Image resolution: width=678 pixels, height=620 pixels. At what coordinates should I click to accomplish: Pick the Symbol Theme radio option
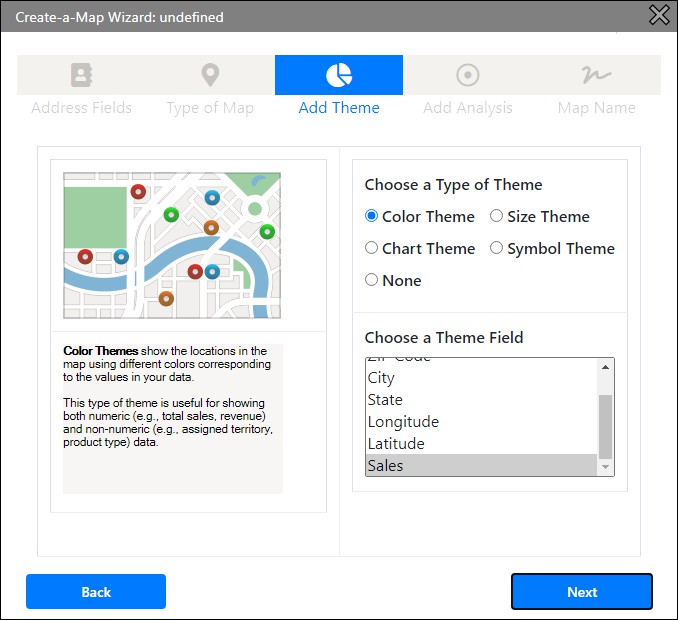[496, 248]
